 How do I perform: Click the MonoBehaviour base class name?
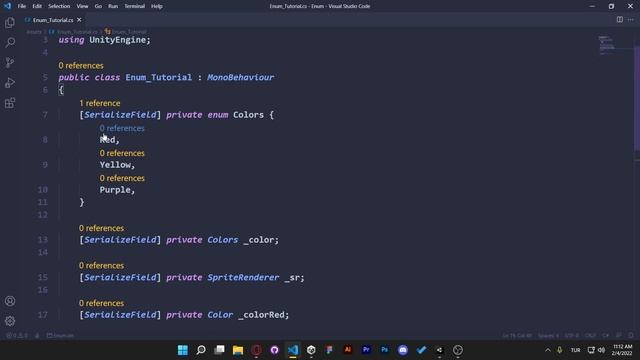pyautogui.click(x=240, y=78)
